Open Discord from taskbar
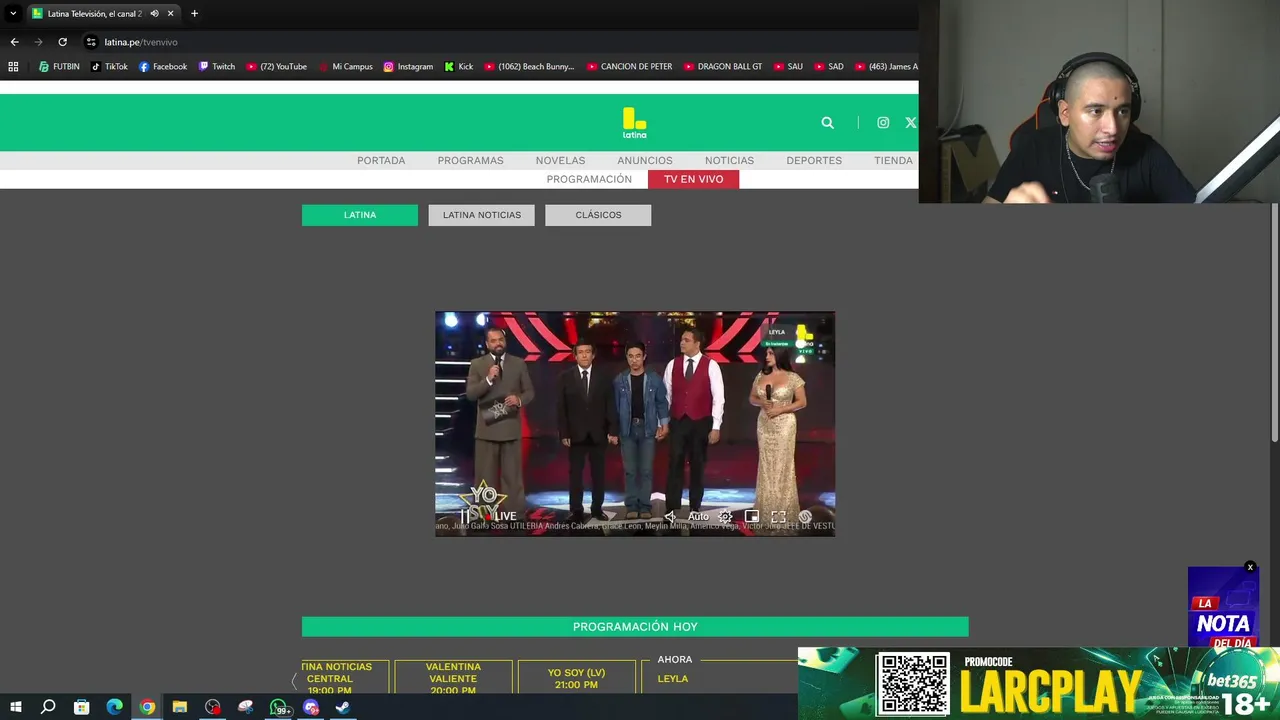The image size is (1280, 720). [311, 707]
